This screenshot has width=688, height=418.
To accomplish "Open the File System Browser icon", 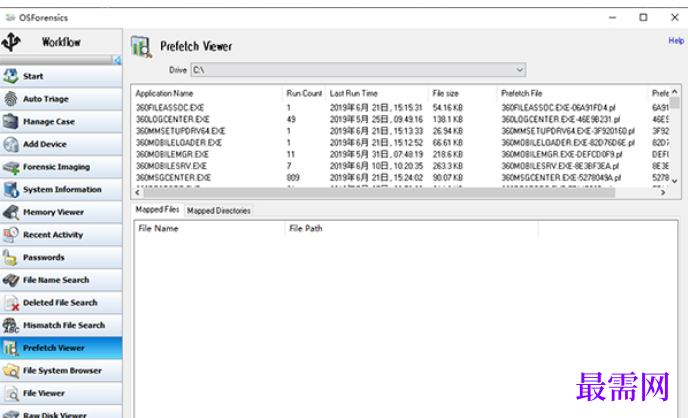I will pyautogui.click(x=11, y=371).
